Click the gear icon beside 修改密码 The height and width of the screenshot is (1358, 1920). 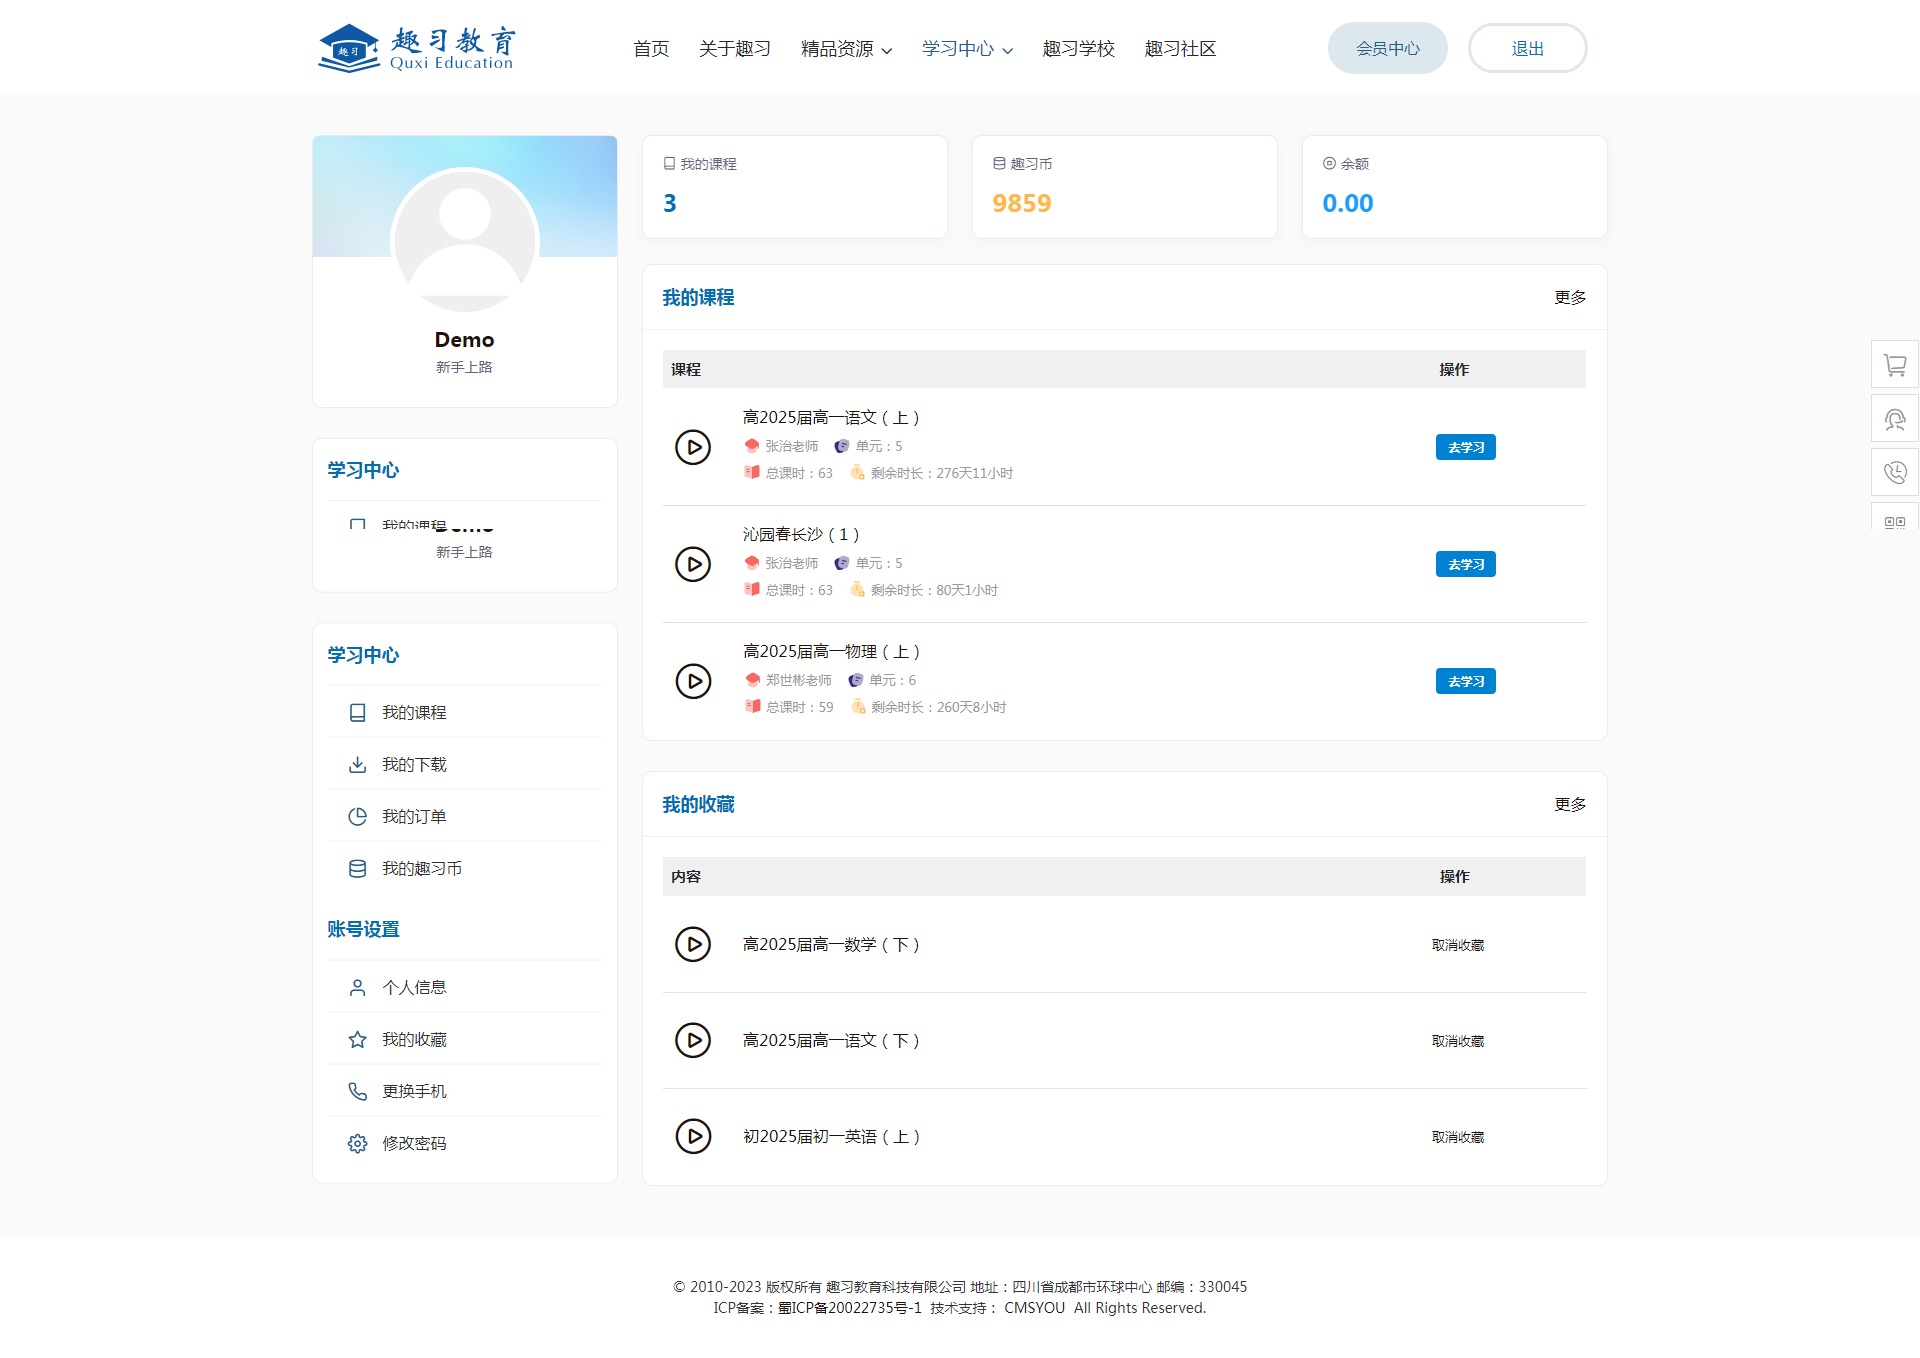(x=357, y=1143)
